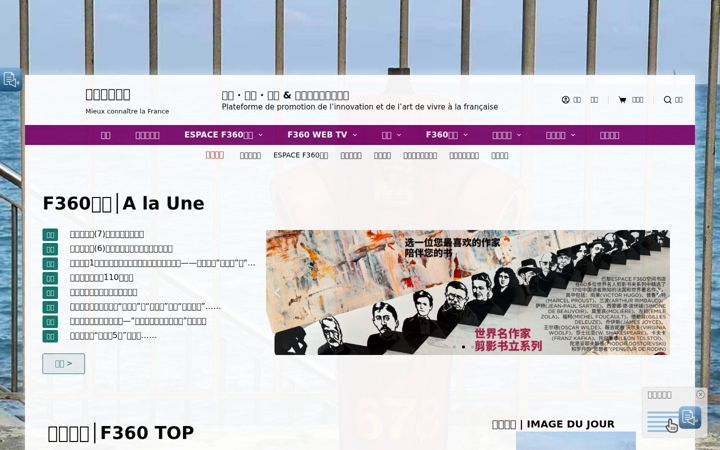
Task: Click green badge beside the "(7)" headline
Action: (50, 235)
